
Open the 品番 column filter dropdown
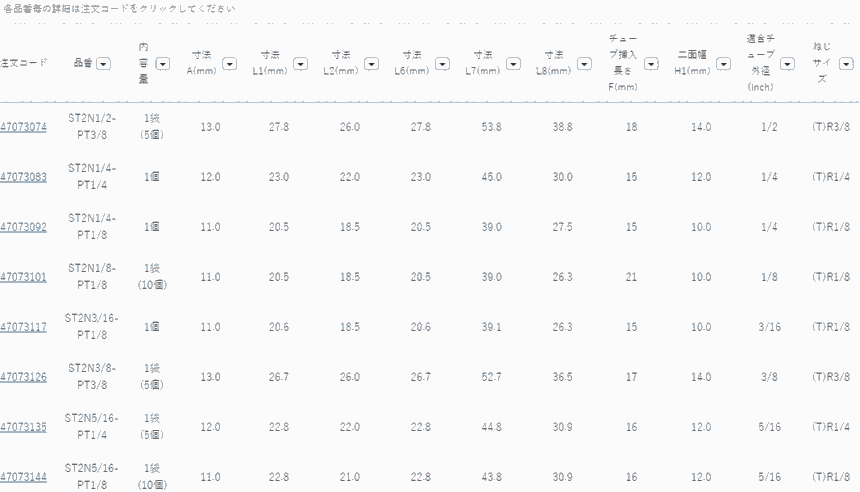click(104, 63)
